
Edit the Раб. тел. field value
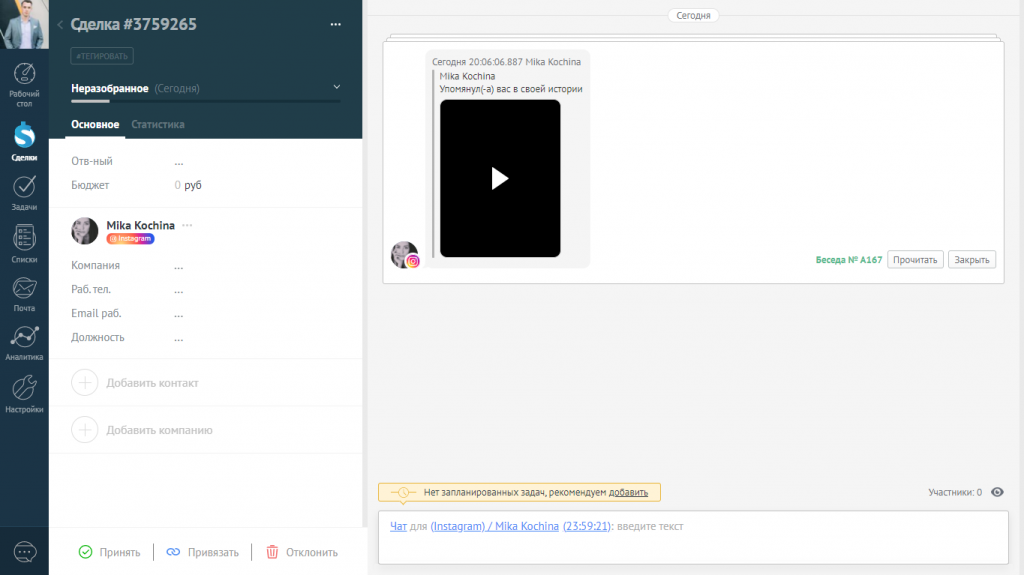click(x=179, y=289)
